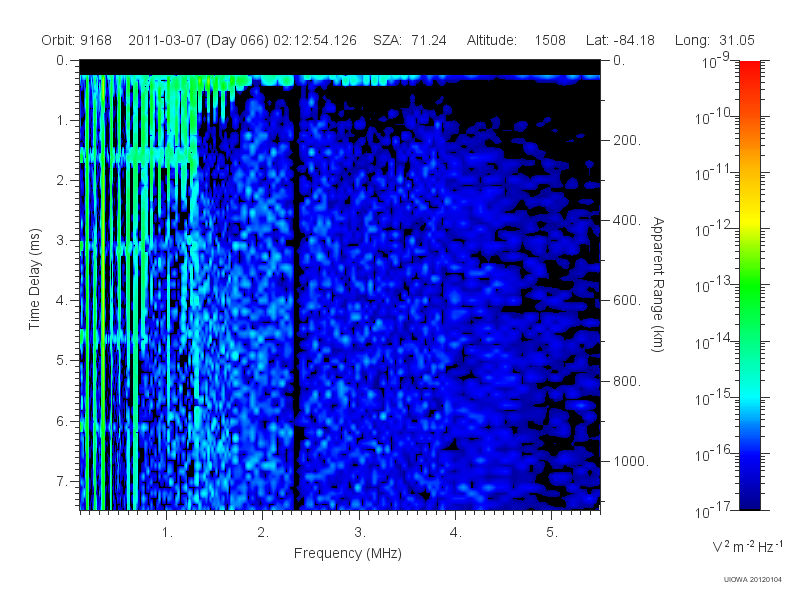Click the time delay tick label '7.'
This screenshot has height=600, width=800.
pos(61,481)
